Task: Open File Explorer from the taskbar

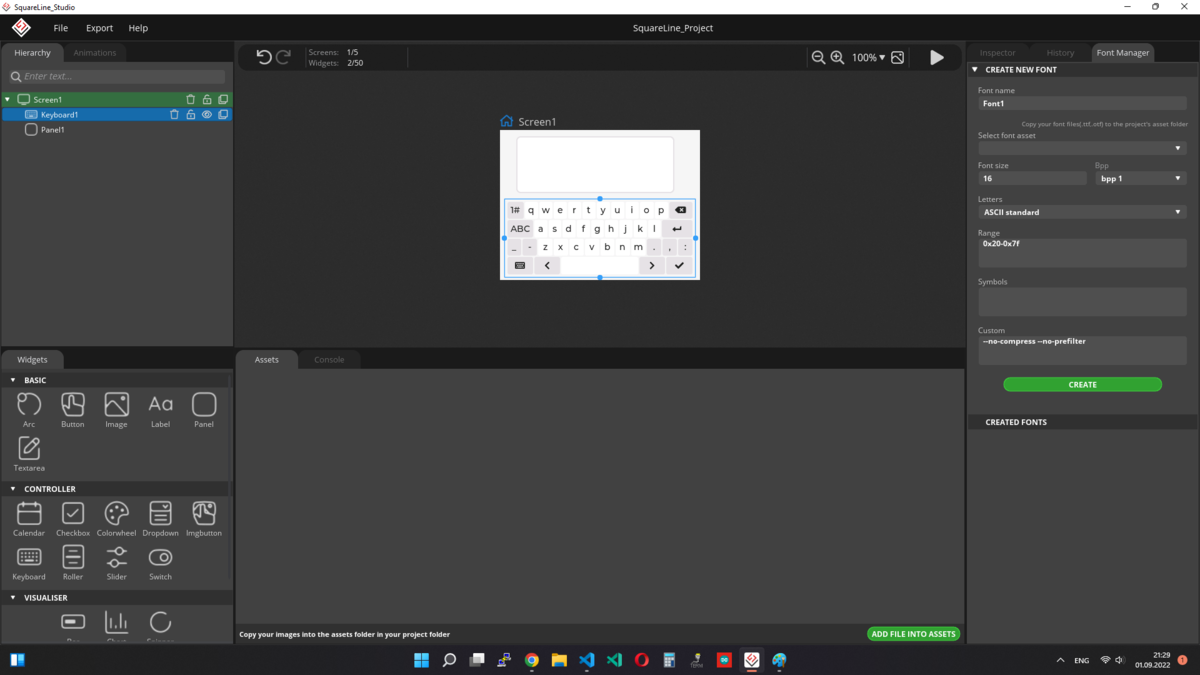Action: coord(559,660)
